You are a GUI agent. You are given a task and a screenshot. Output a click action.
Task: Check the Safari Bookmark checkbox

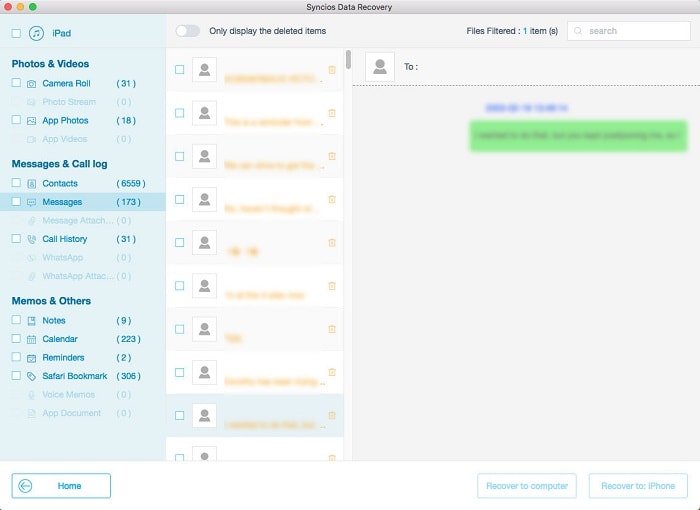click(16, 376)
